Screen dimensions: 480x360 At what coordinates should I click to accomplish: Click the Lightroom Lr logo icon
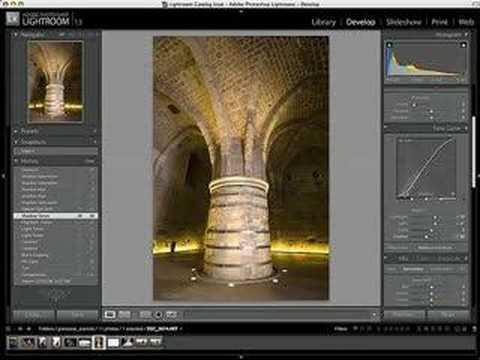13,19
